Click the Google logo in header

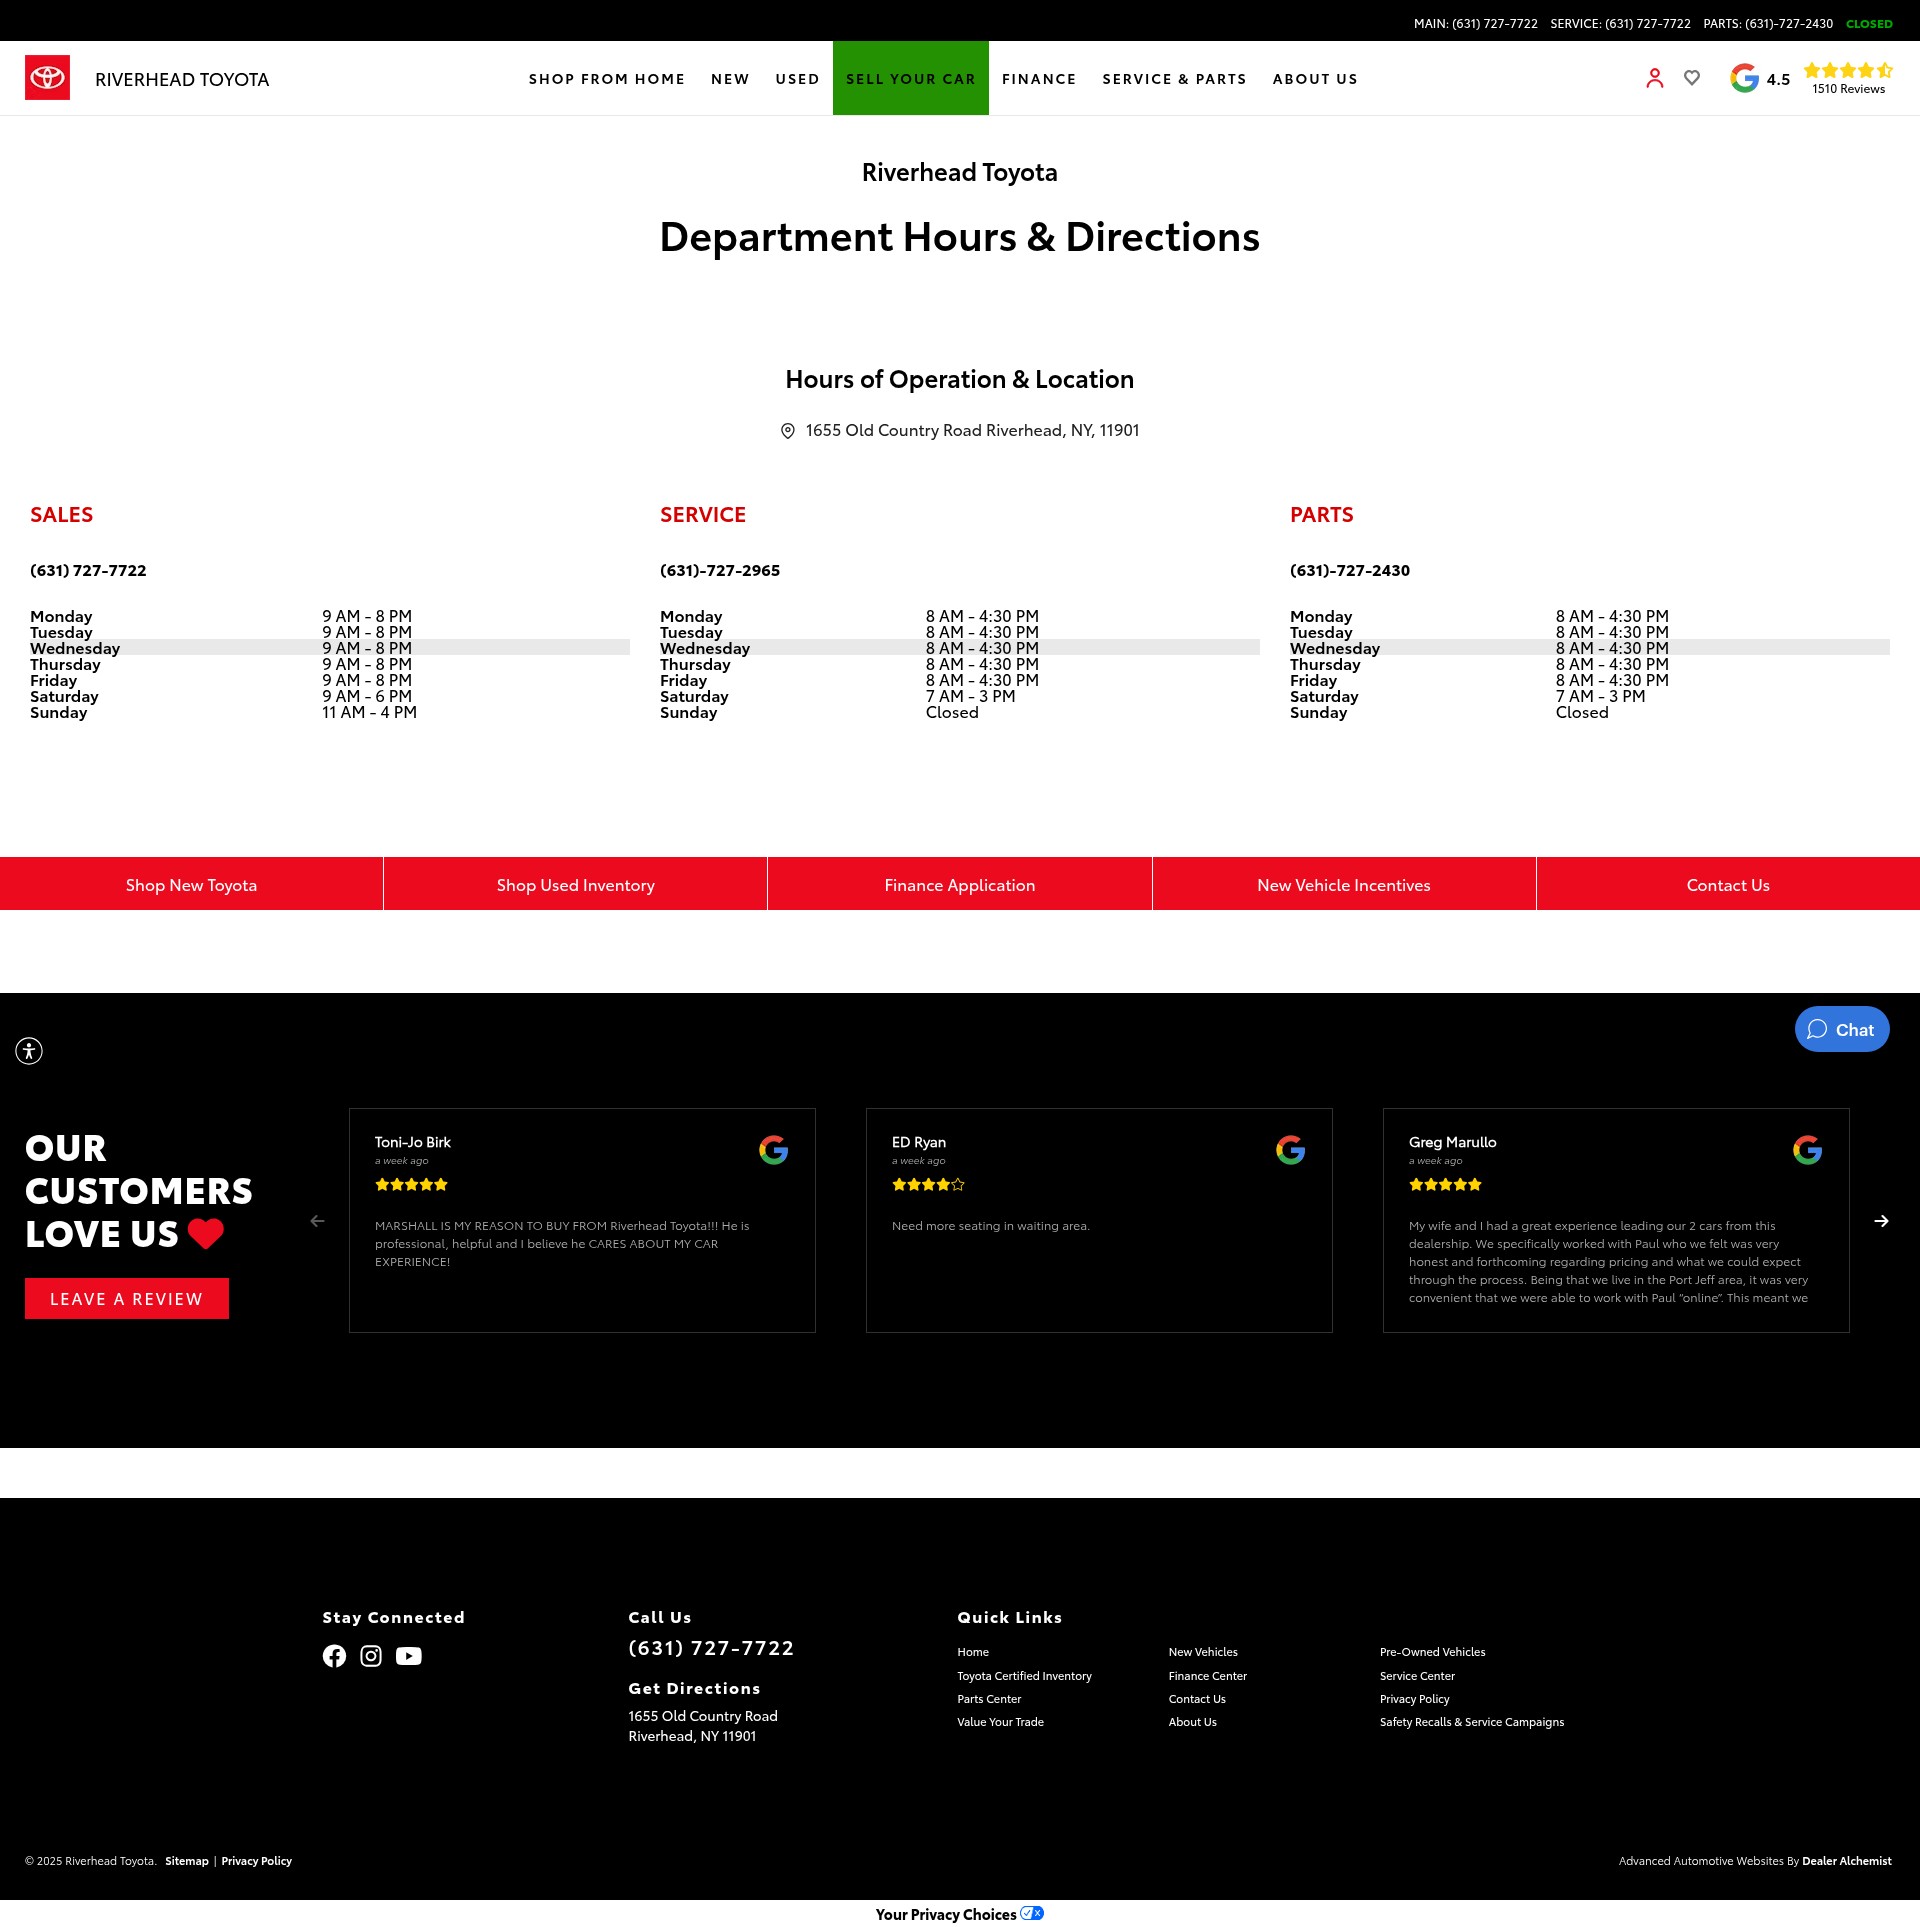[x=1745, y=78]
